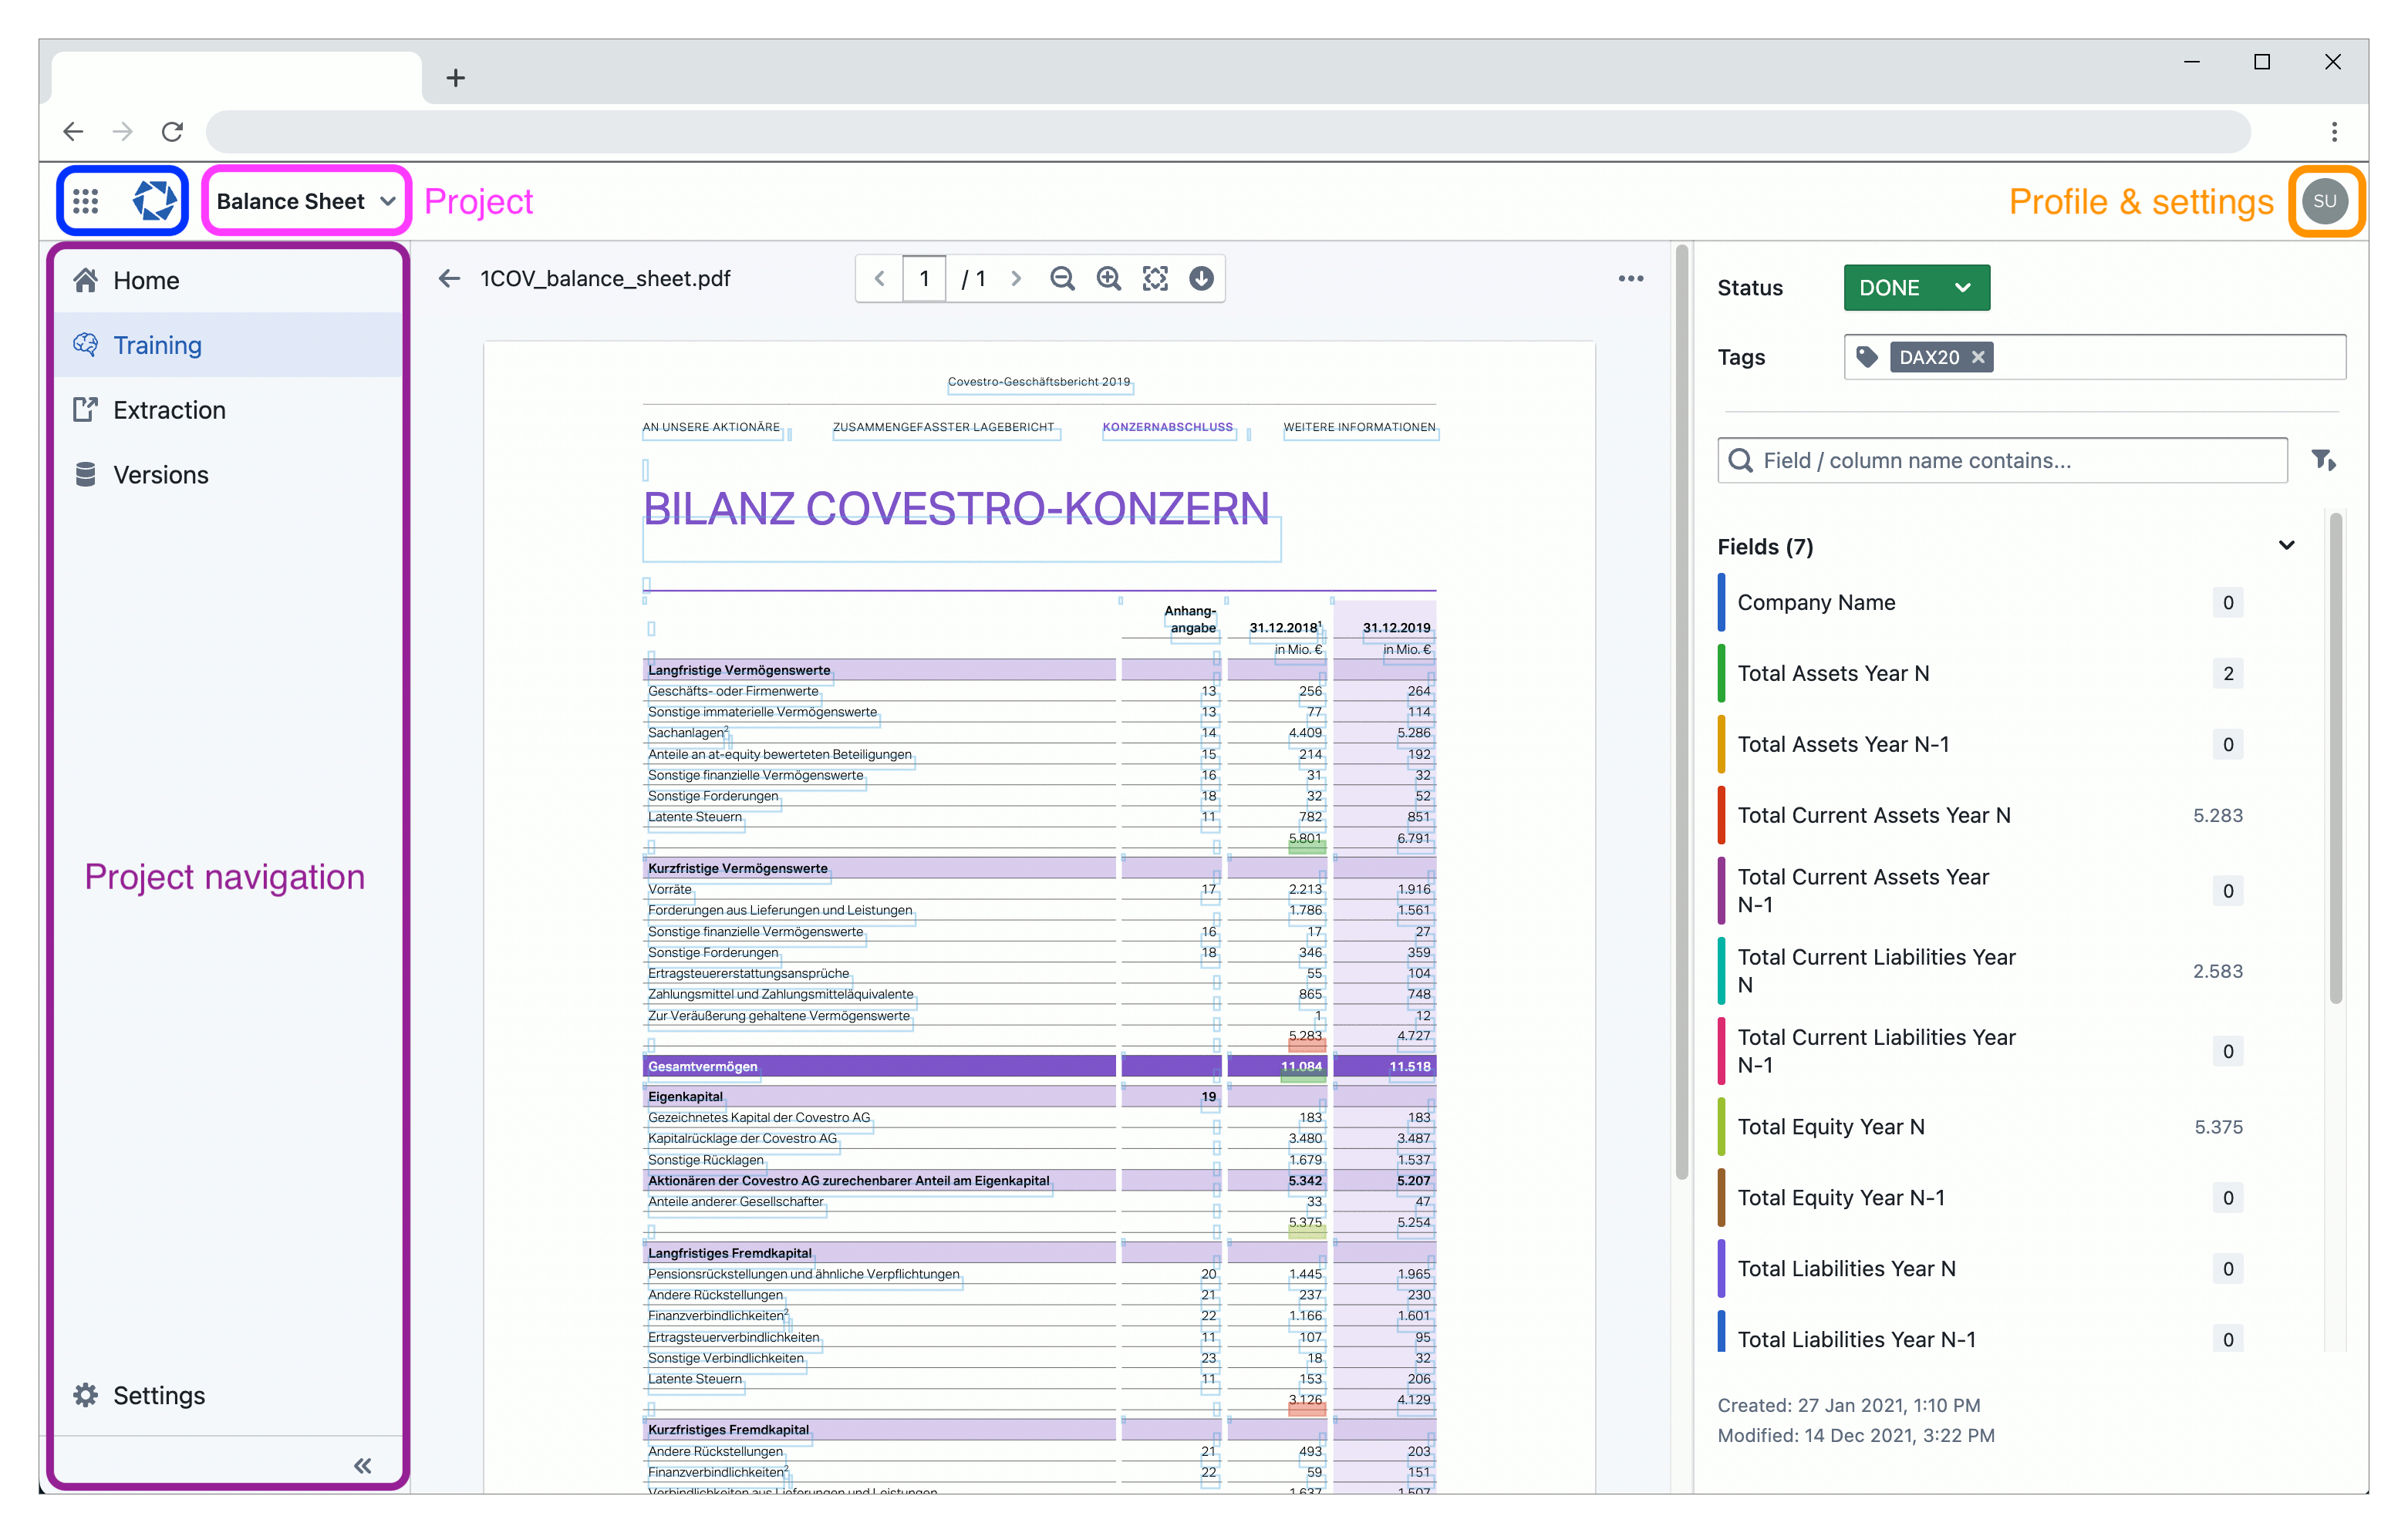
Task: Select the Company Name field
Action: pyautogui.click(x=1980, y=602)
